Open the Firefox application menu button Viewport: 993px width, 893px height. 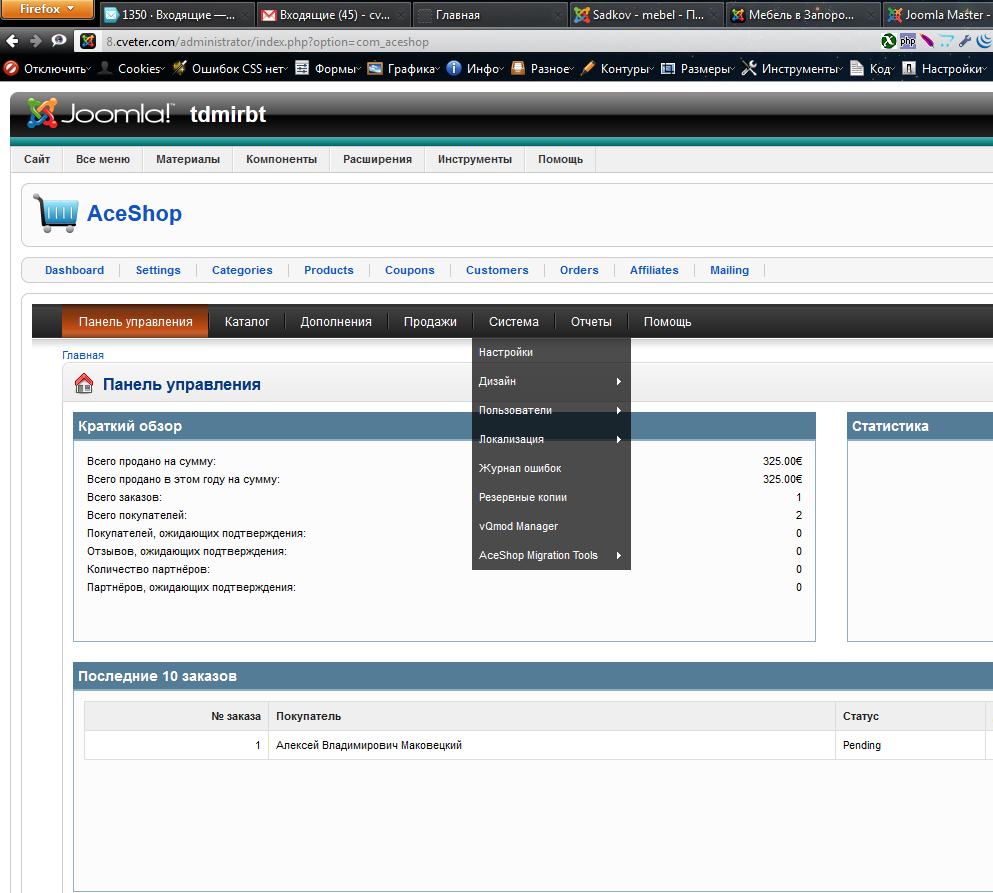47,9
